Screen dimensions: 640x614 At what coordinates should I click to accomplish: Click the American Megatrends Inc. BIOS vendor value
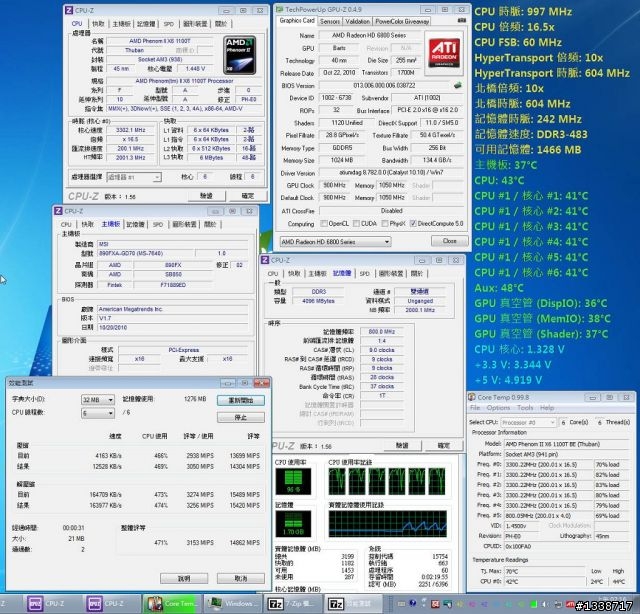pos(172,309)
